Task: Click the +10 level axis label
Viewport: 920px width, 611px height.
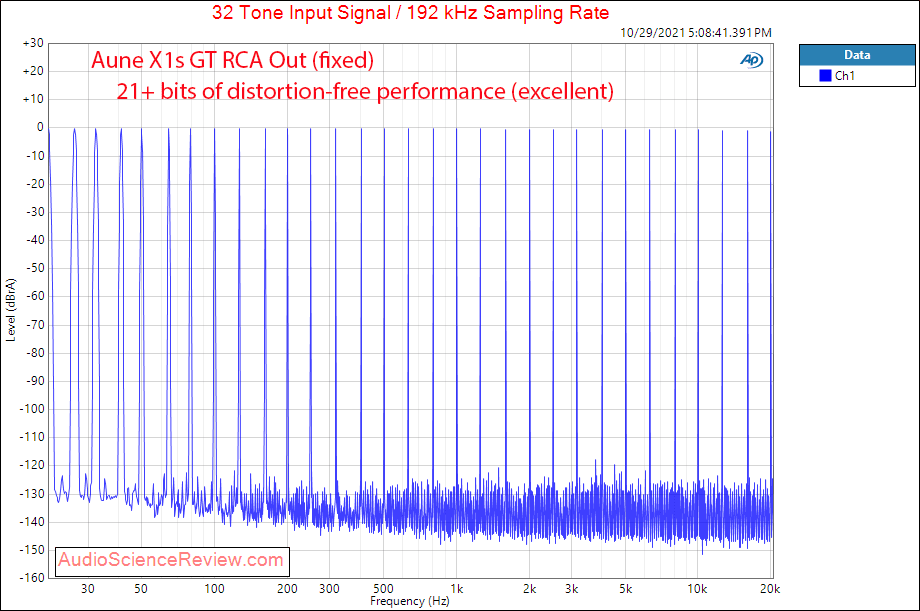Action: [x=33, y=99]
